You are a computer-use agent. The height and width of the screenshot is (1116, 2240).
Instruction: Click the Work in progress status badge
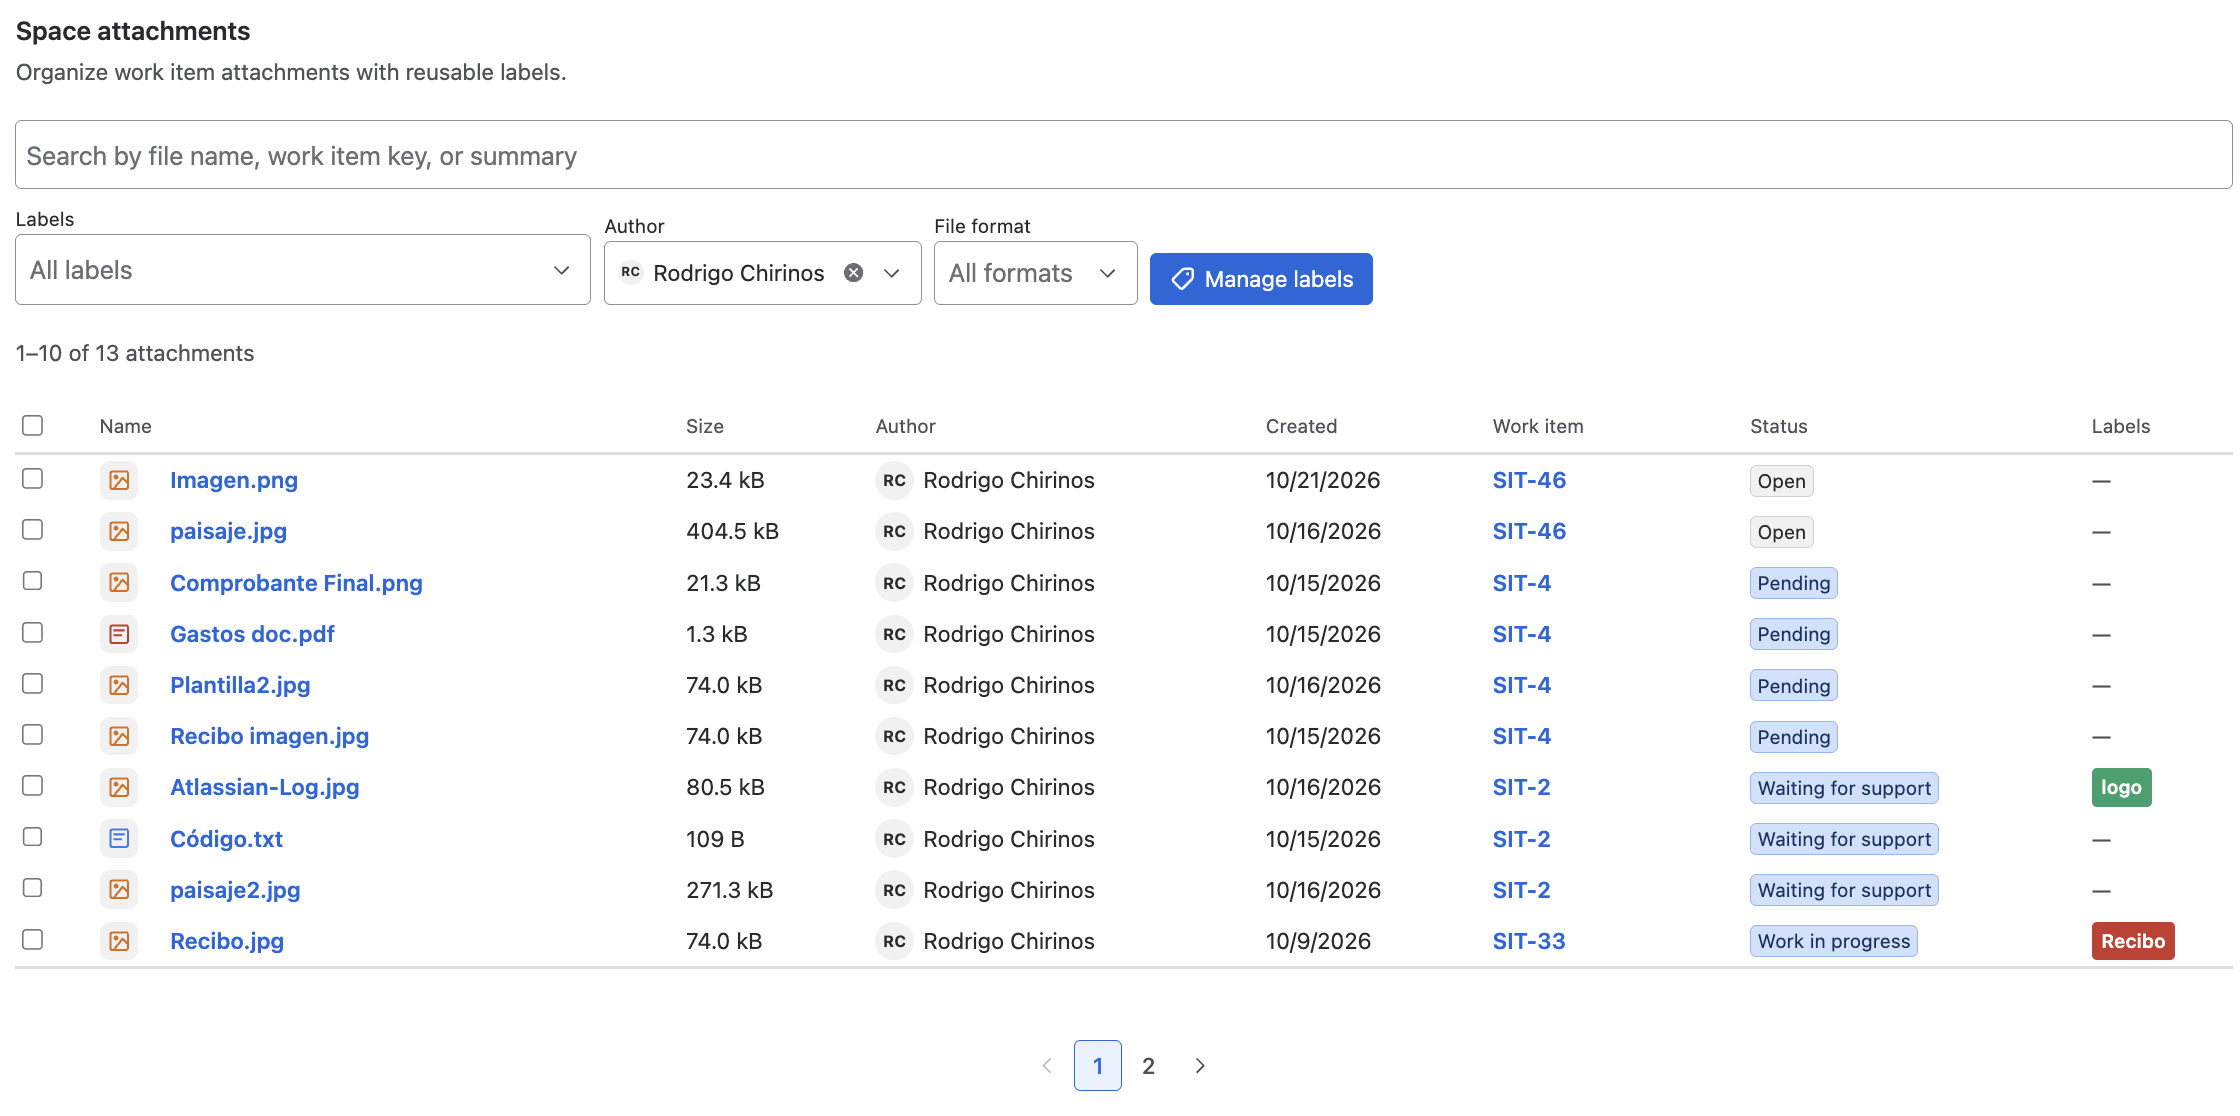point(1833,941)
